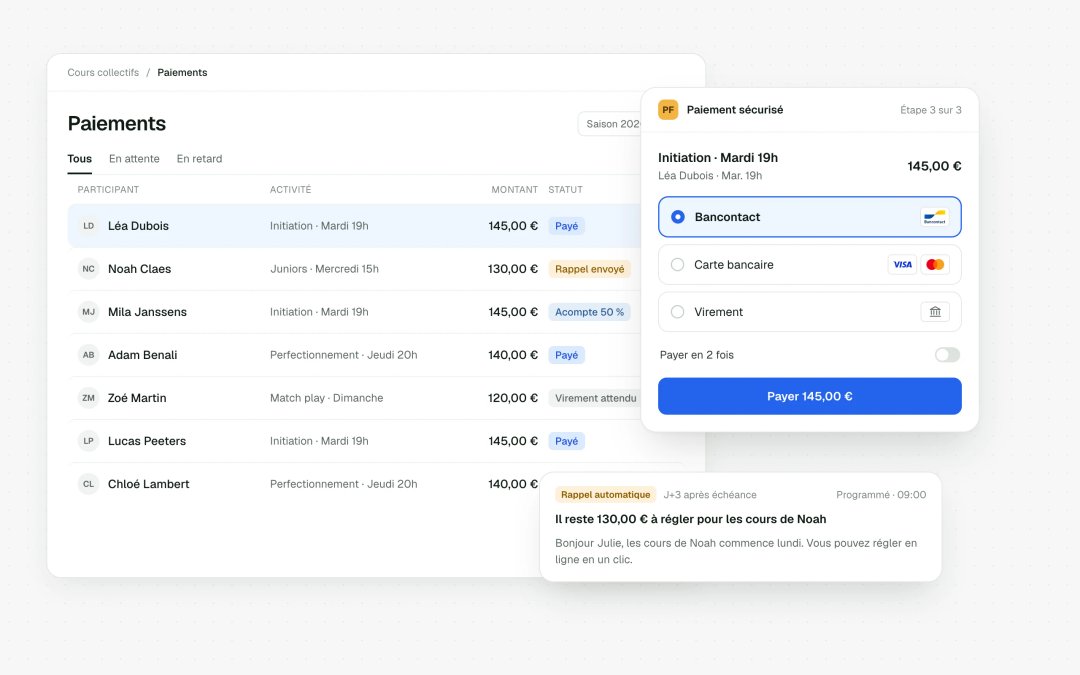Select the Bancontact payment option

pyautogui.click(x=809, y=217)
